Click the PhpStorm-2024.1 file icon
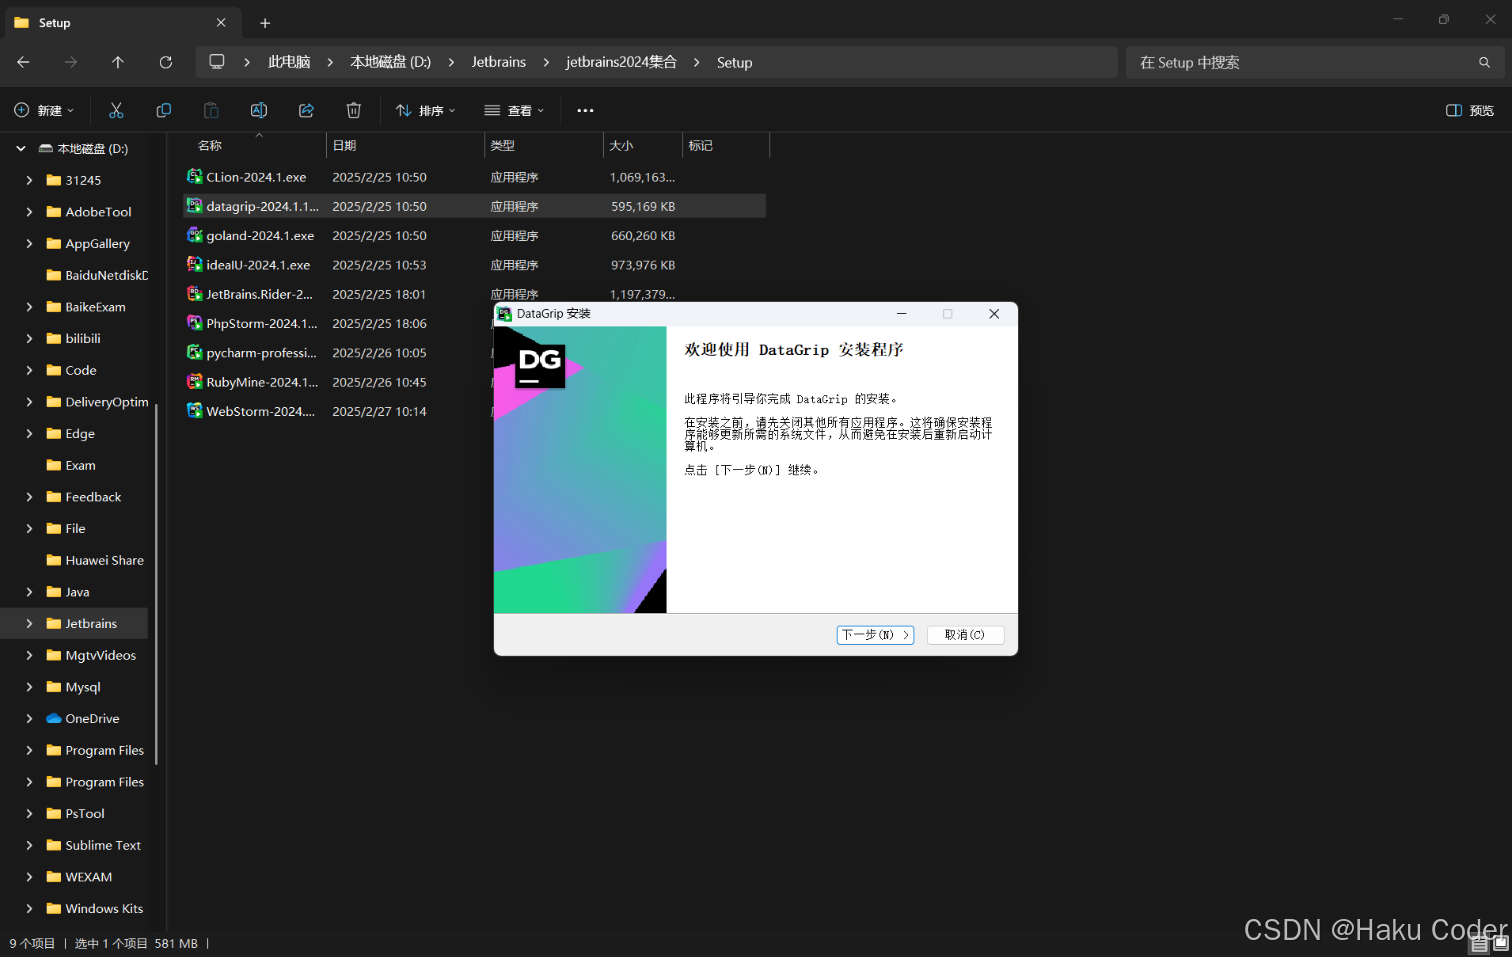Screen dimensions: 1512x957 [x=195, y=323]
